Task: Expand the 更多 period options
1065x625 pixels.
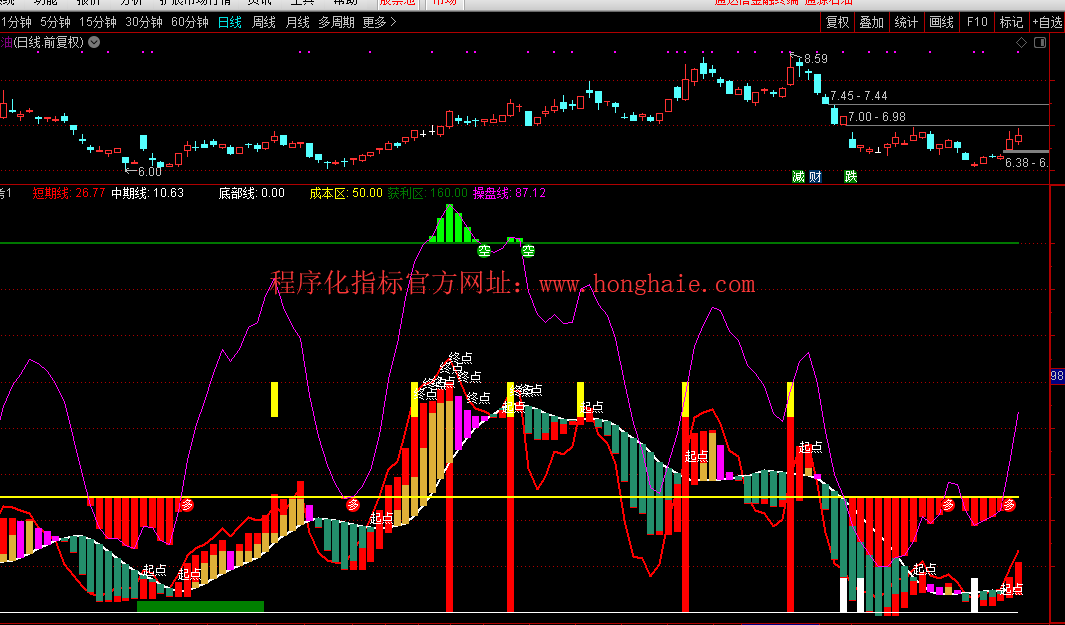Action: click(x=379, y=22)
